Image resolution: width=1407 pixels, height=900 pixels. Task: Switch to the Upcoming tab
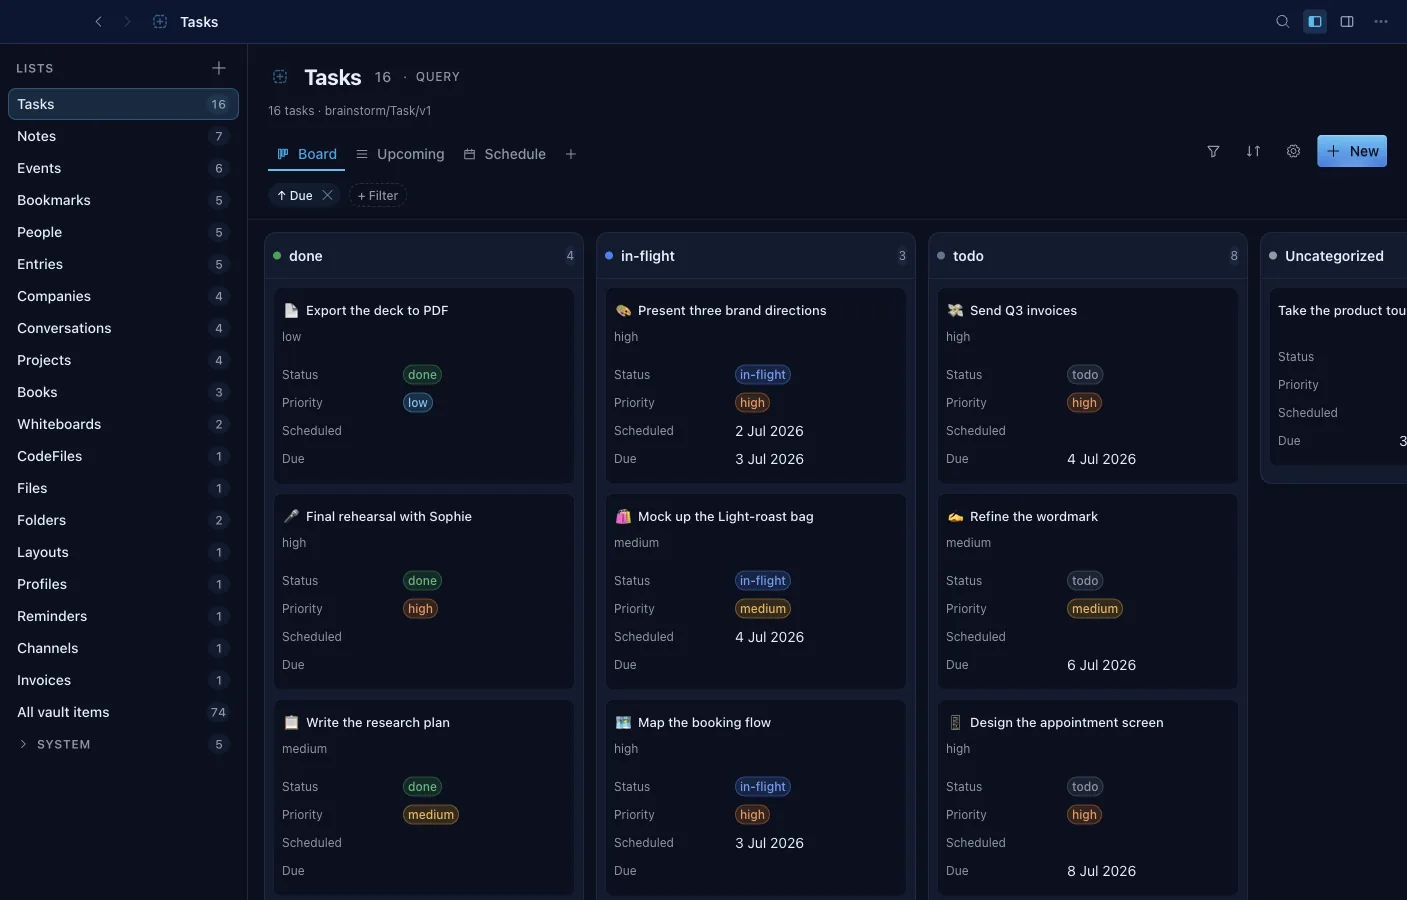400,154
